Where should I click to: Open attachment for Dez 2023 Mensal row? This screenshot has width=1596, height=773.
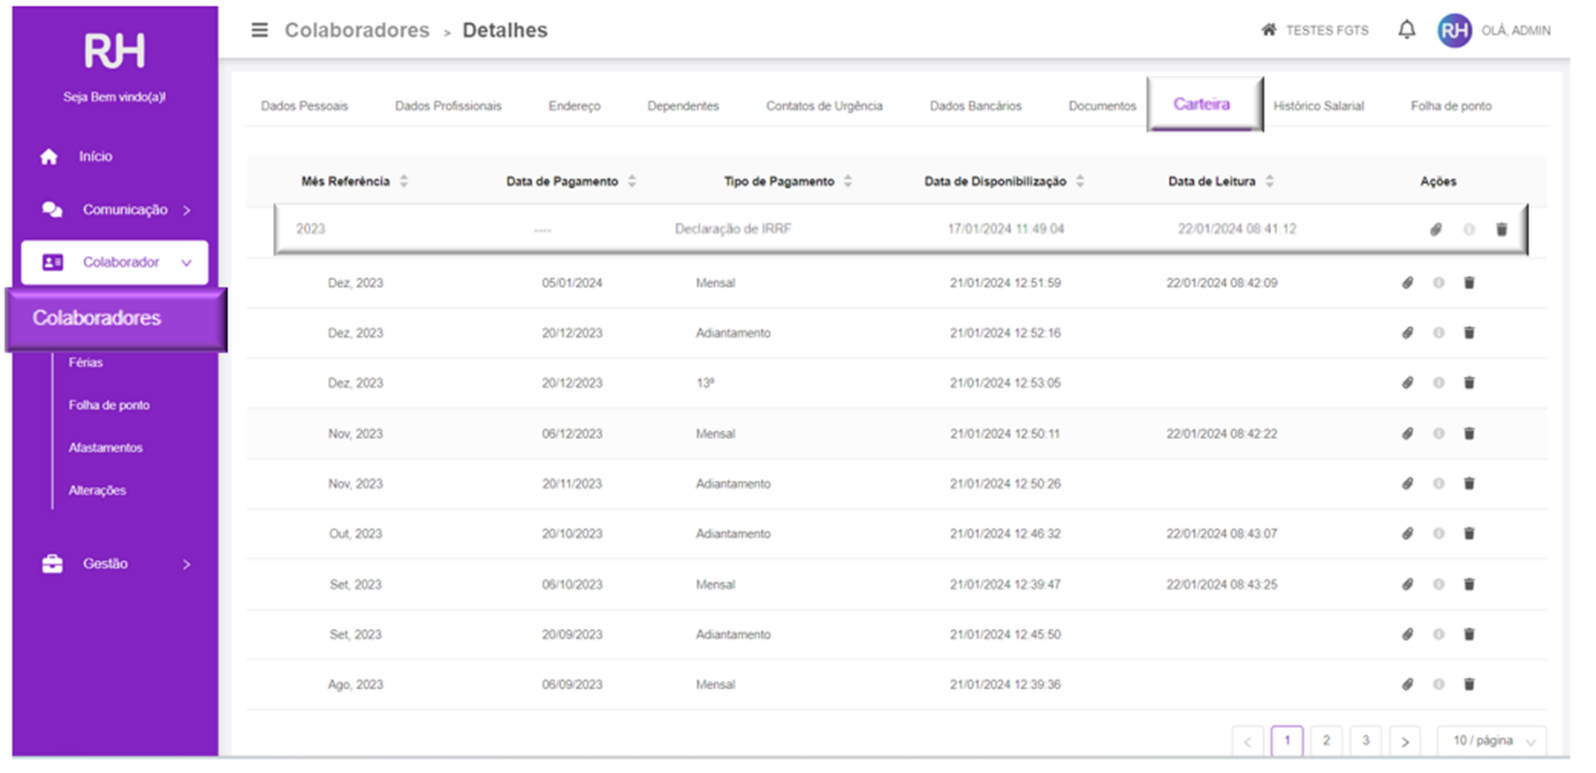coord(1407,283)
